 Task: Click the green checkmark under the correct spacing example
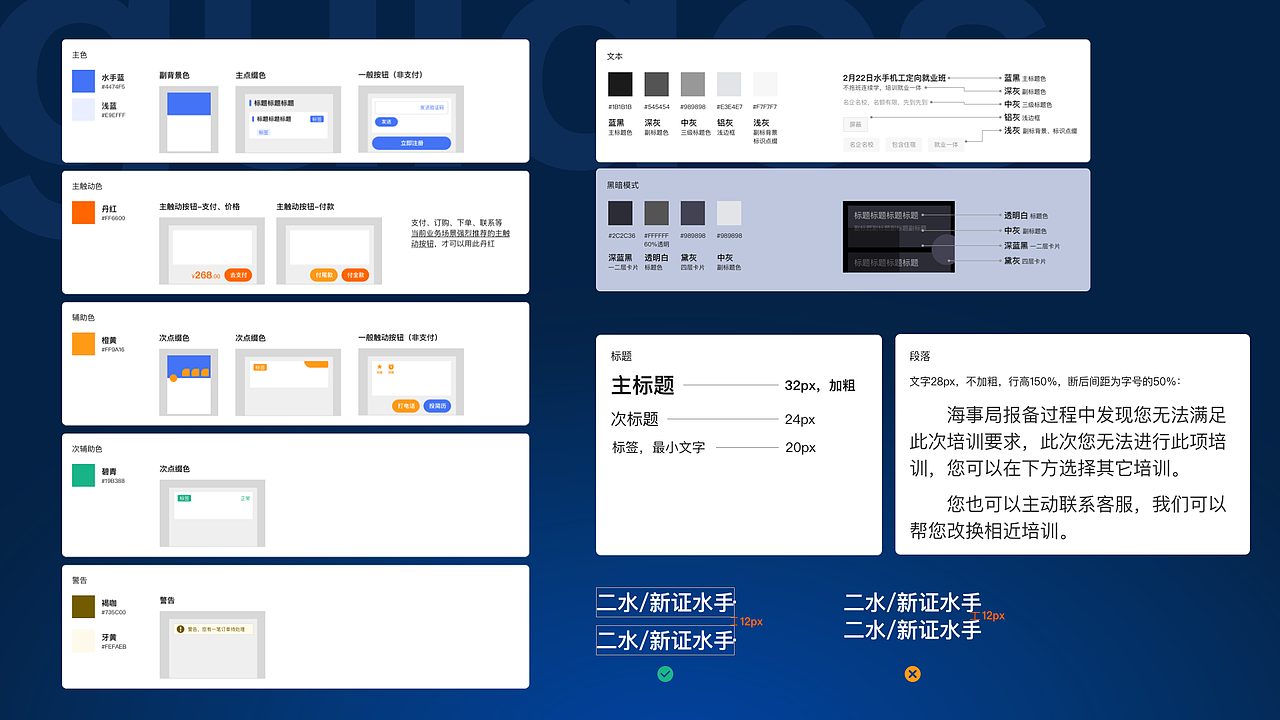tap(664, 674)
